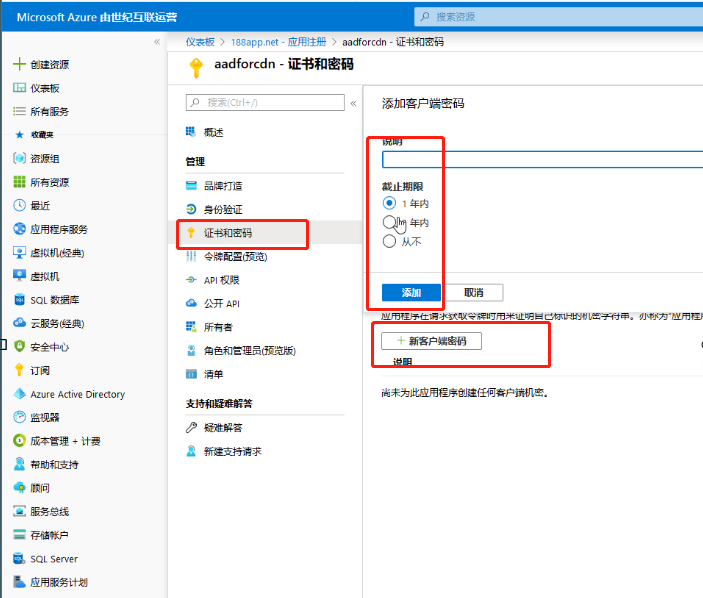The image size is (703, 598).
Task: Open the Dashboard icon in left sidebar
Action: point(19,88)
